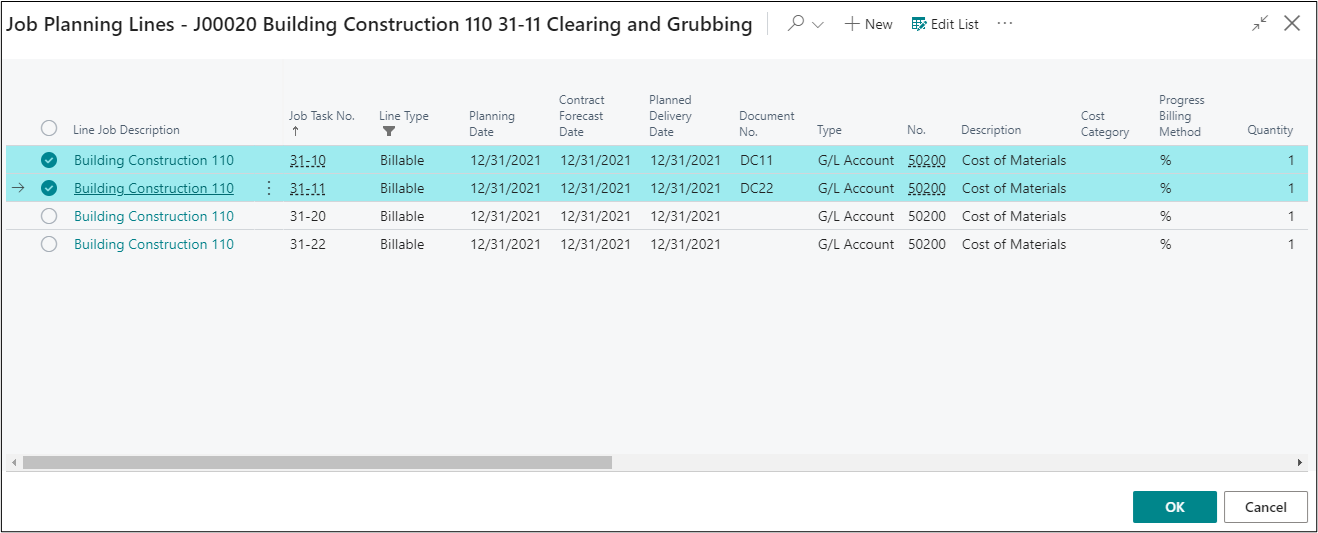Collapse the dialog with the shrink arrows icon

coord(1260,24)
